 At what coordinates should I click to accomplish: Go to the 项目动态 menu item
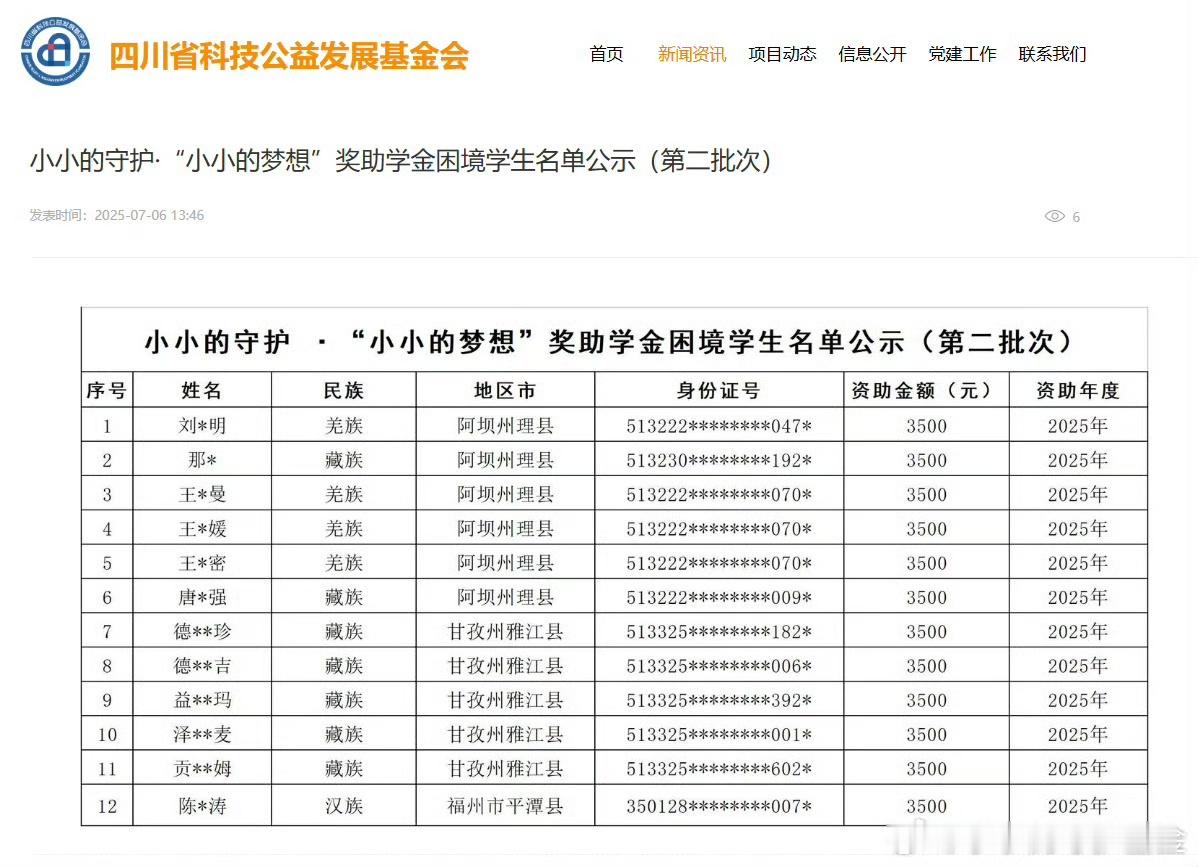click(x=782, y=54)
